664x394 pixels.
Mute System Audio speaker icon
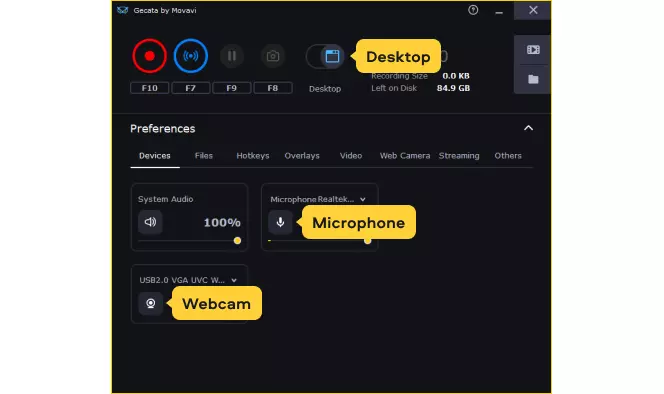coord(150,222)
